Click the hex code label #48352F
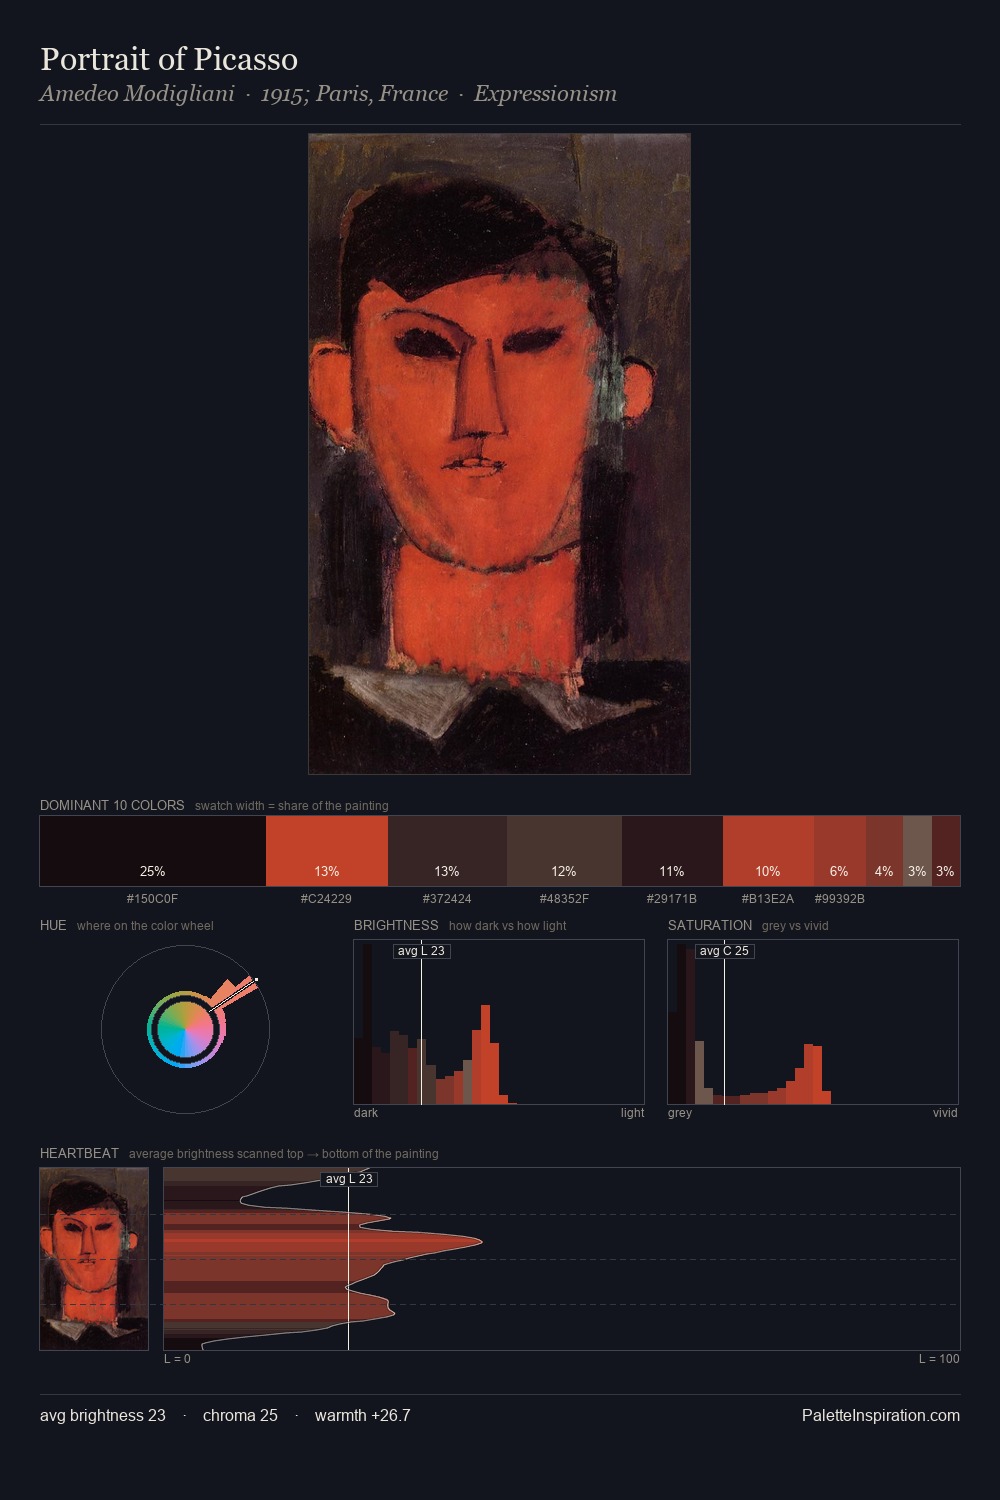 [x=564, y=899]
